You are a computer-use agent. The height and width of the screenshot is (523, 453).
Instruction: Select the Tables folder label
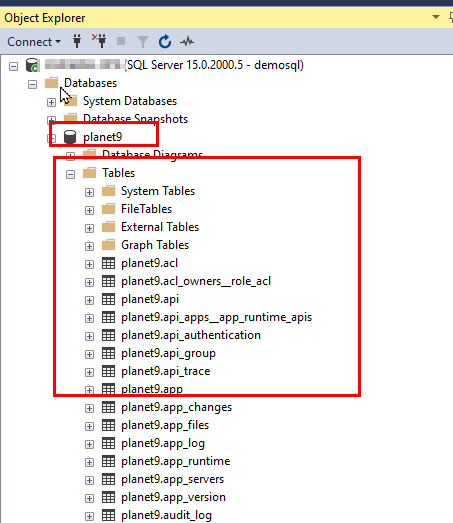(118, 173)
